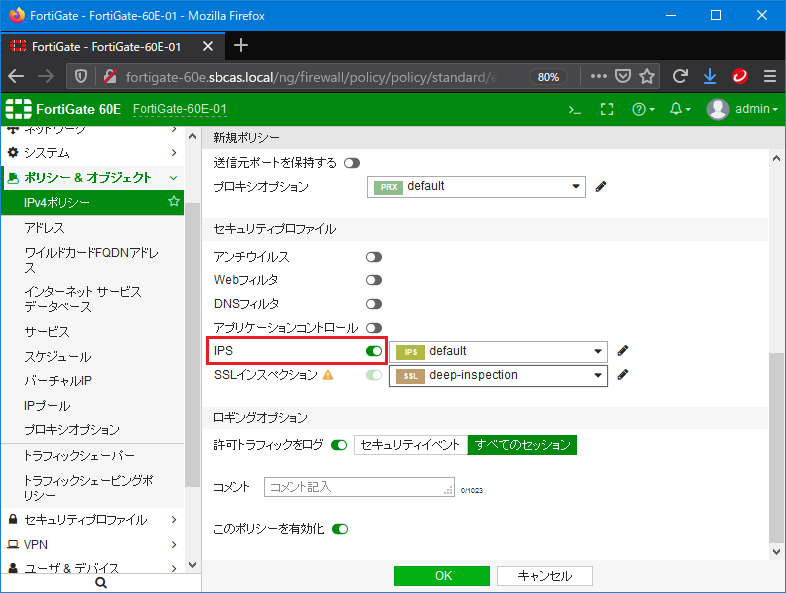Expand ユーザ & デバイス sidebar menu
Viewport: 786px width, 593px height.
(93, 568)
